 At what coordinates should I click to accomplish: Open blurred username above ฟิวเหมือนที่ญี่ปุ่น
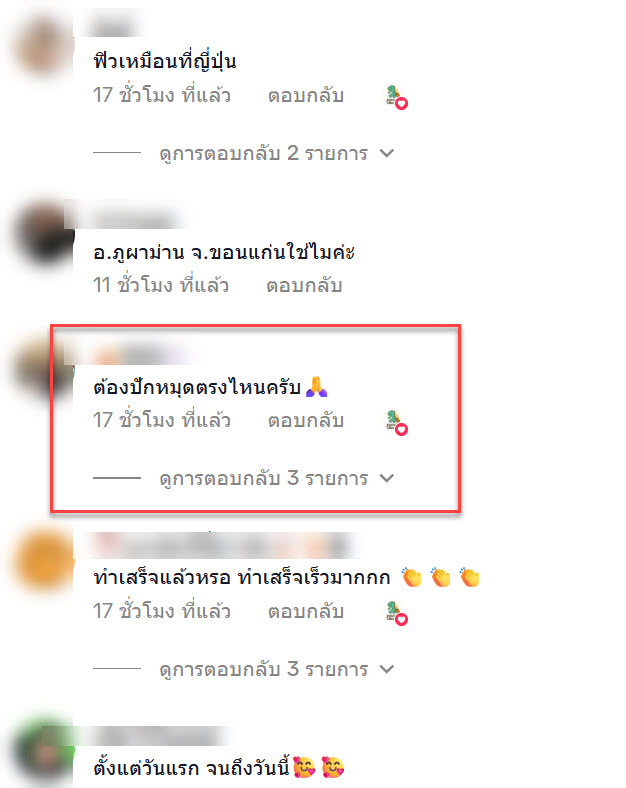(114, 27)
